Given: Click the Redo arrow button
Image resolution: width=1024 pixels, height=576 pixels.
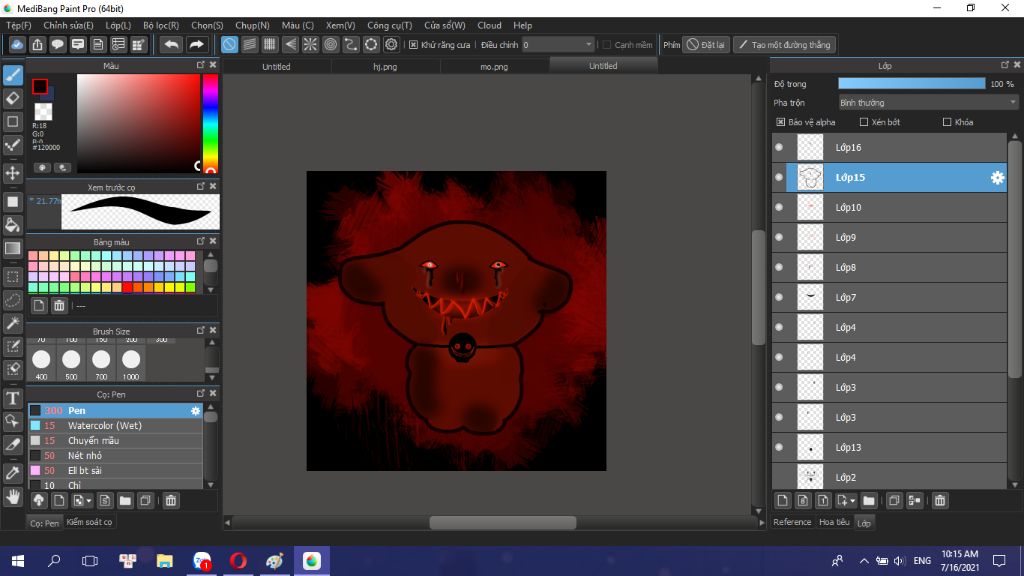Looking at the screenshot, I should [196, 44].
